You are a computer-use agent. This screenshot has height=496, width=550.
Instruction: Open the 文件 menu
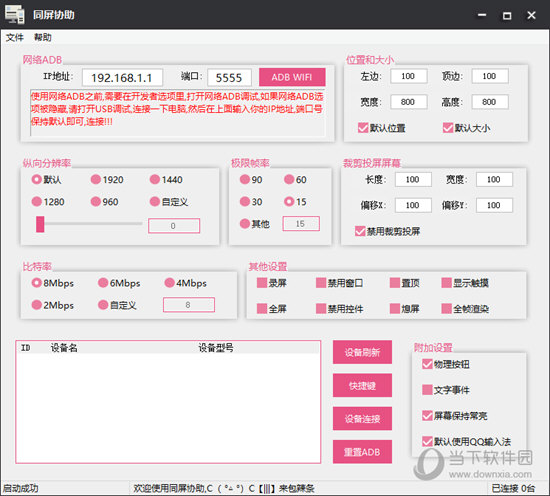click(15, 37)
